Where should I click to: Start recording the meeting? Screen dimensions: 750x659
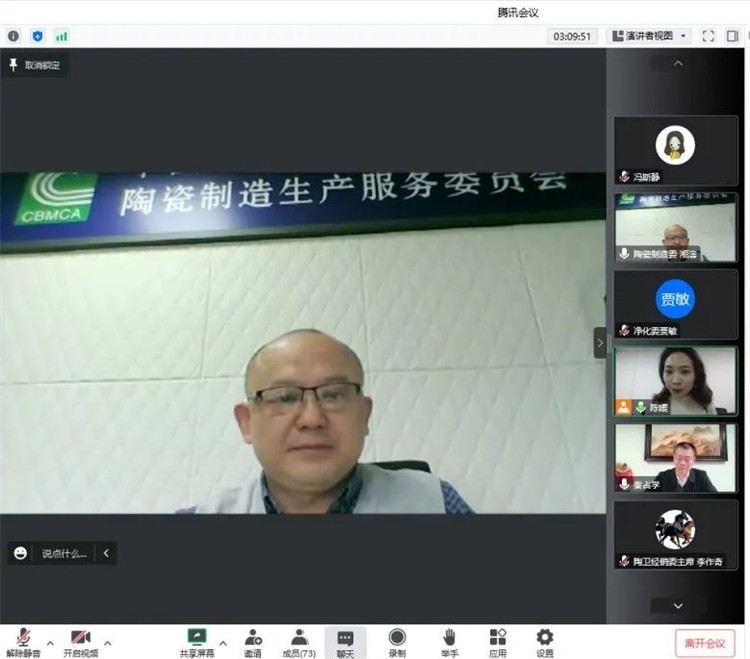(397, 643)
